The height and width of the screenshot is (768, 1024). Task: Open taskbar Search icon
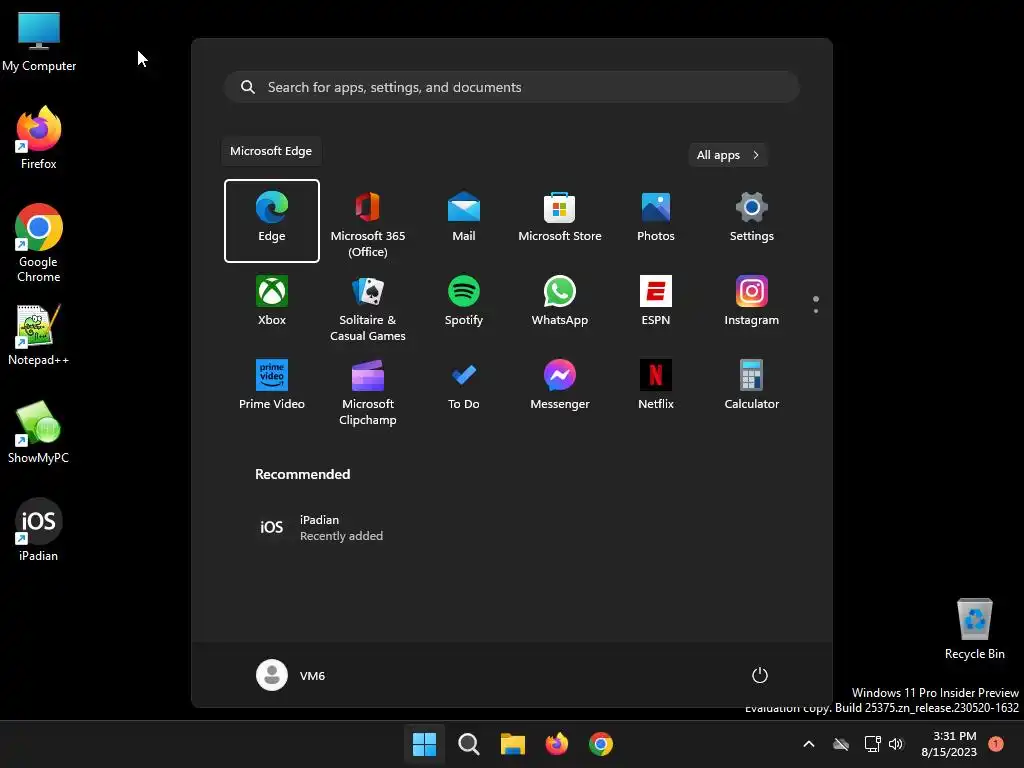[x=468, y=744]
